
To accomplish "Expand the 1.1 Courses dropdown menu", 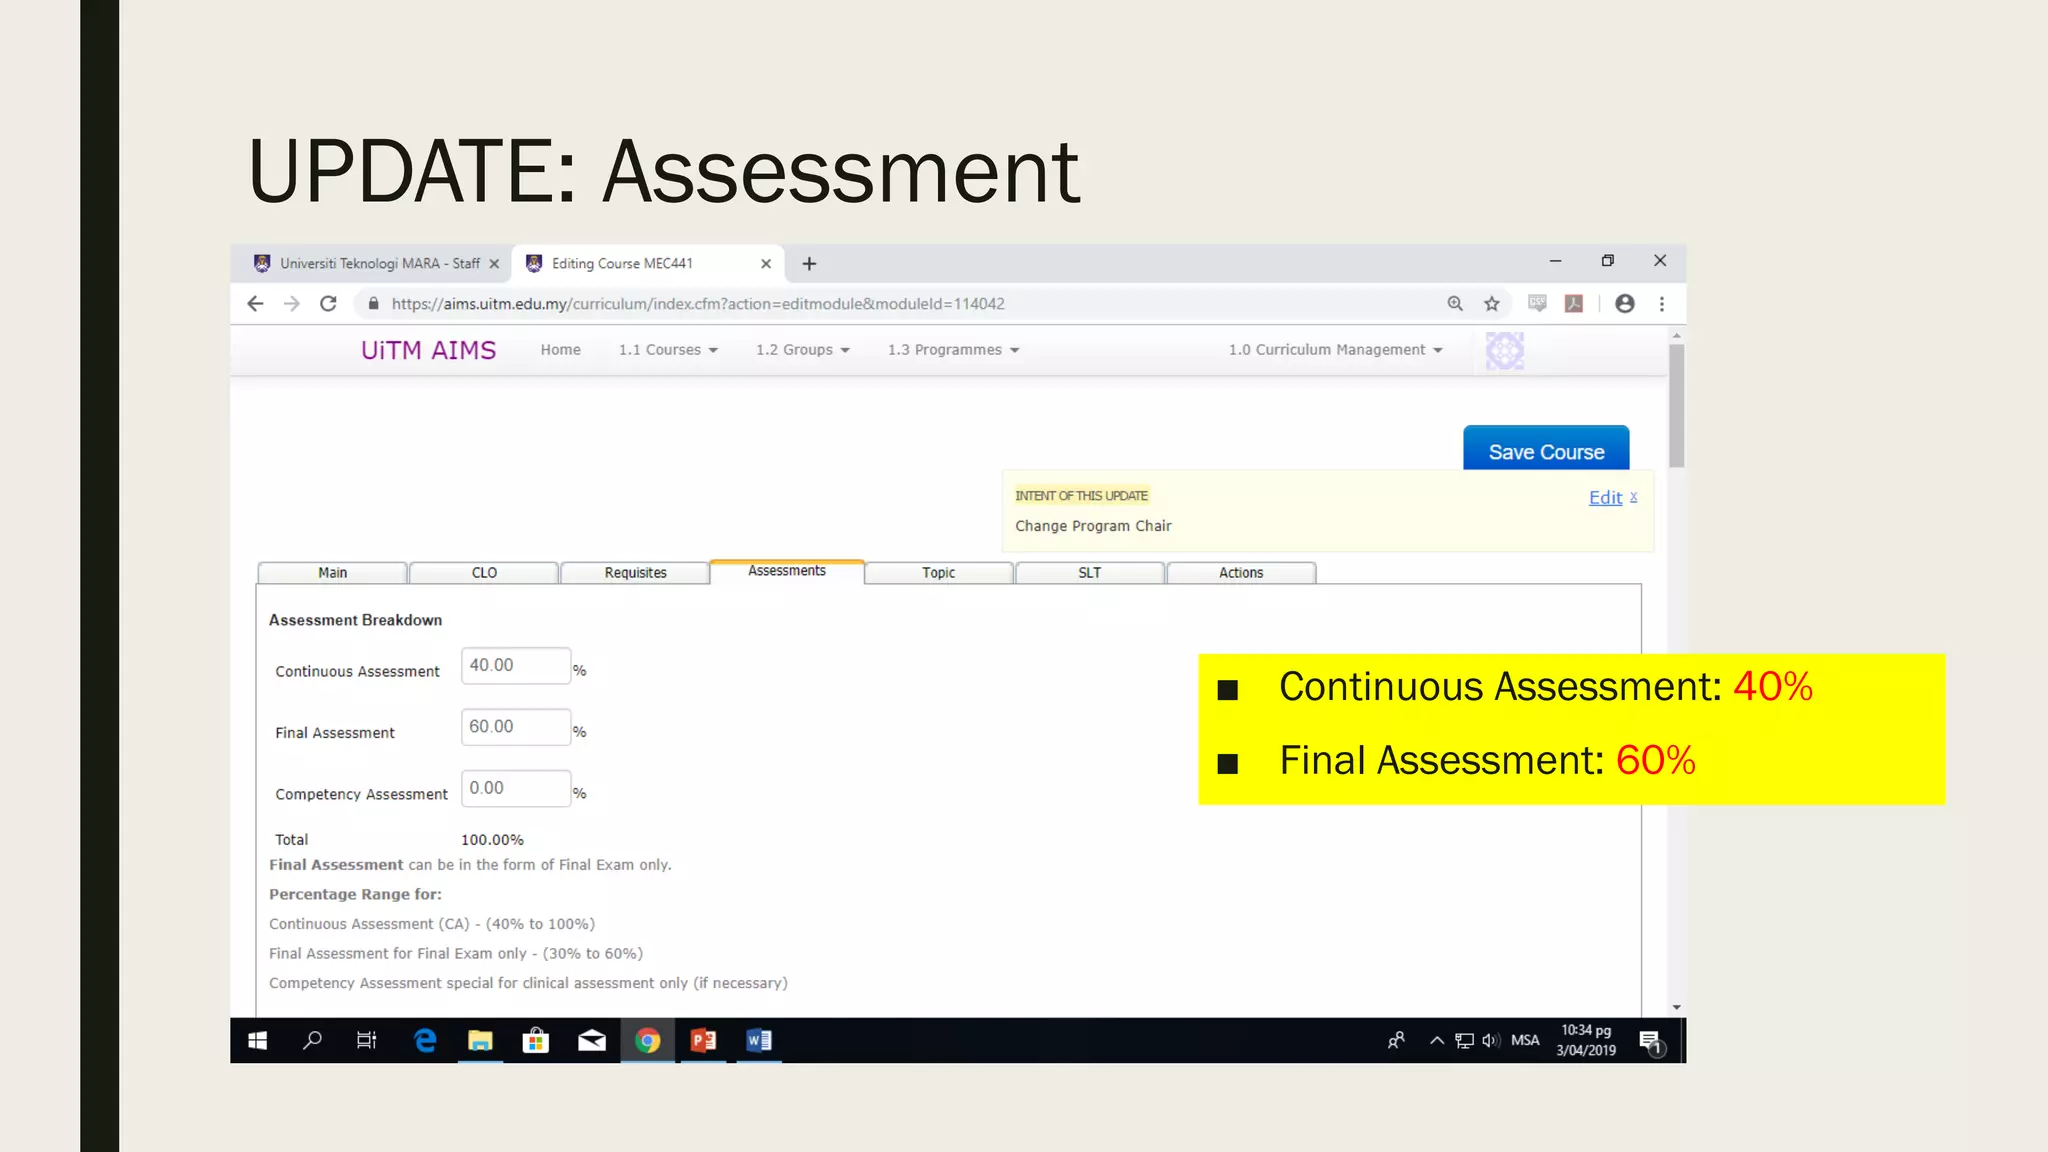I will (x=668, y=349).
